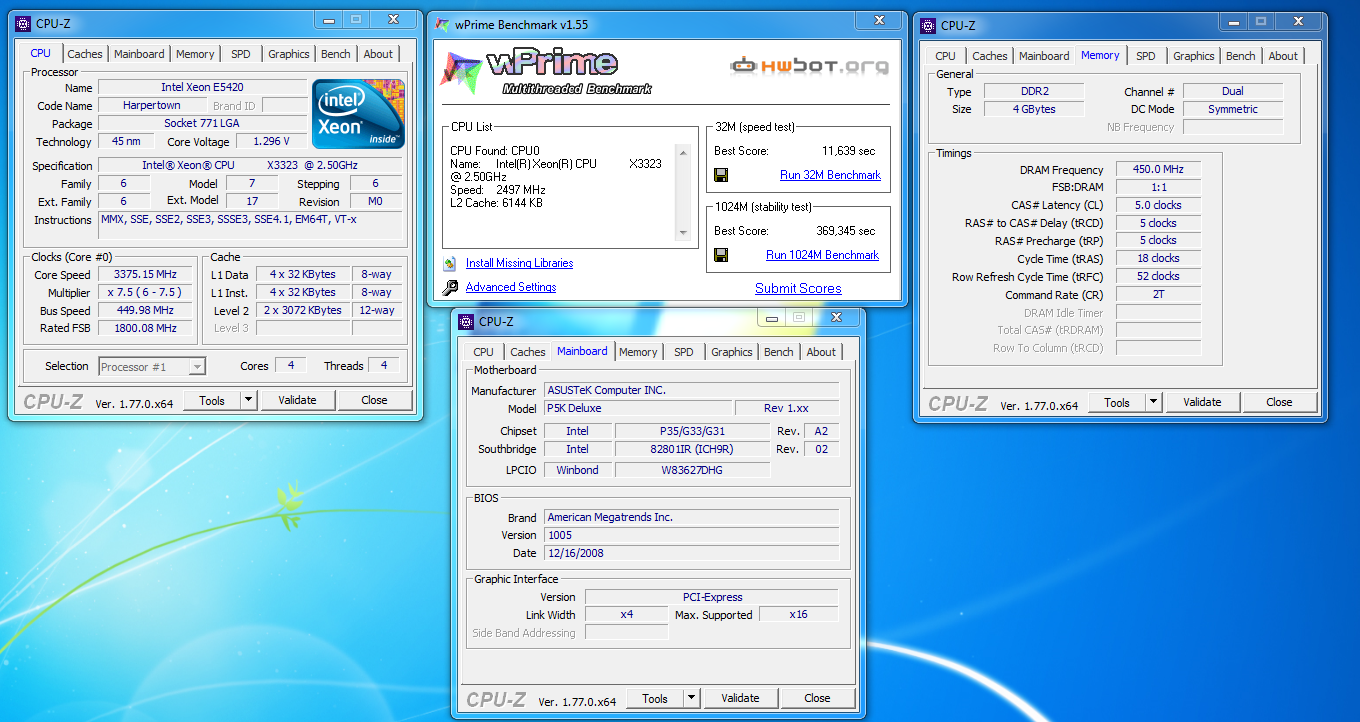This screenshot has width=1360, height=722.
Task: Click the Socket 771 LGA package field
Action: 202,124
